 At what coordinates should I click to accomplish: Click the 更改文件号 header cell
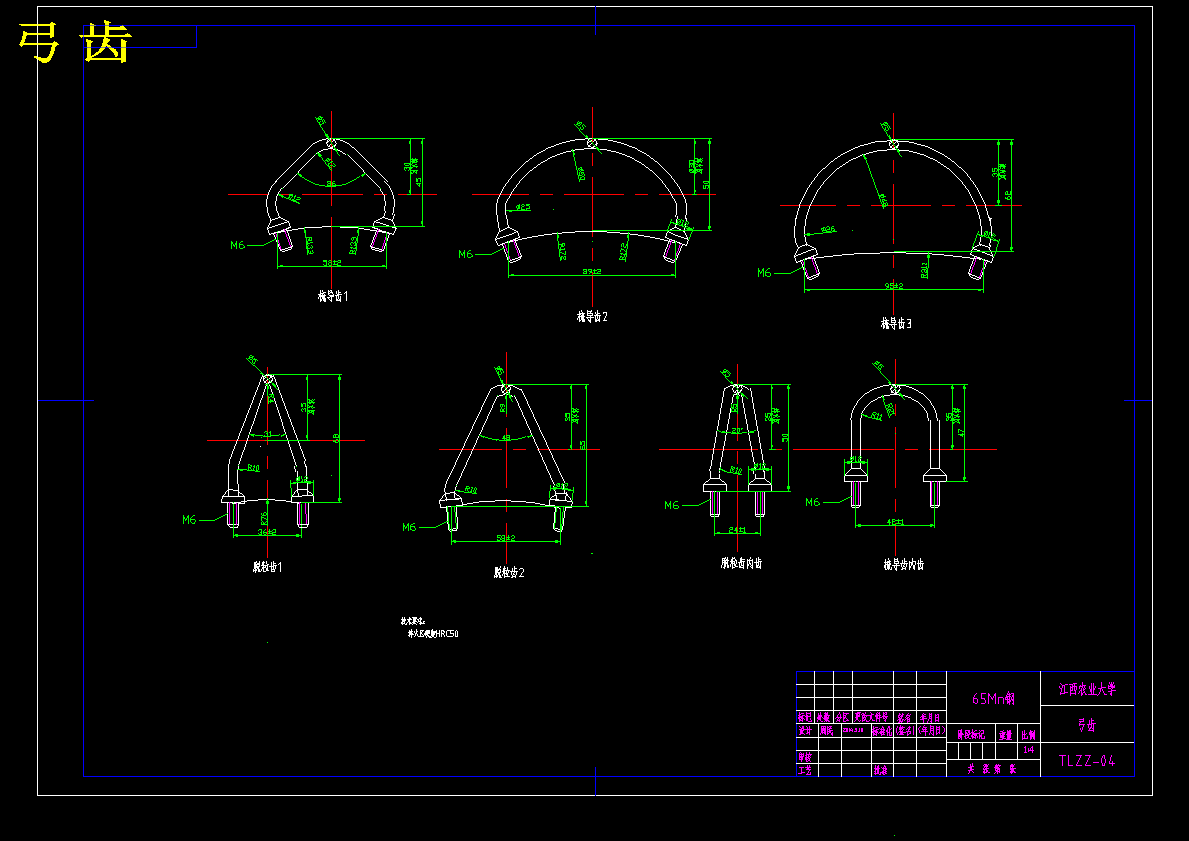pyautogui.click(x=871, y=717)
